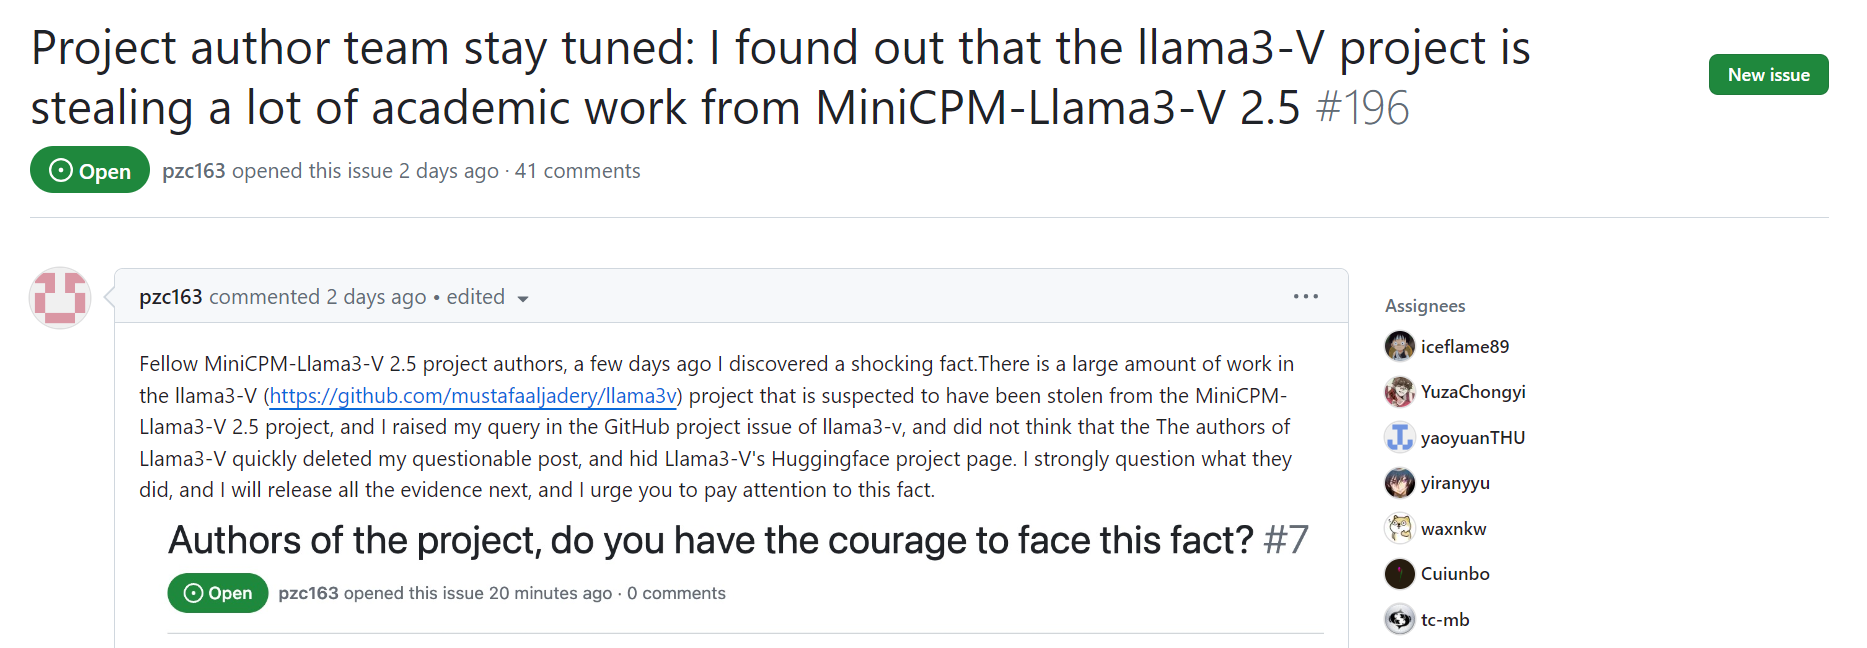
Task: Open the mustafaaljadery/llama3v GitHub link
Action: 474,396
